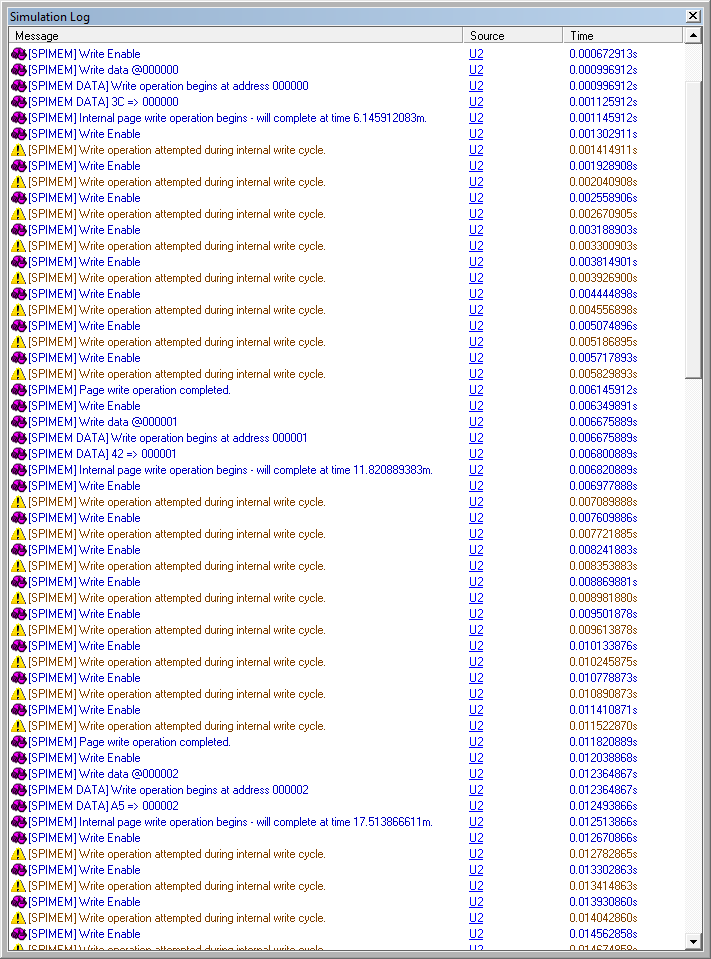Select 'Write operation begins at address 000001' message
Screen dimensions: 711x959
[x=168, y=438]
